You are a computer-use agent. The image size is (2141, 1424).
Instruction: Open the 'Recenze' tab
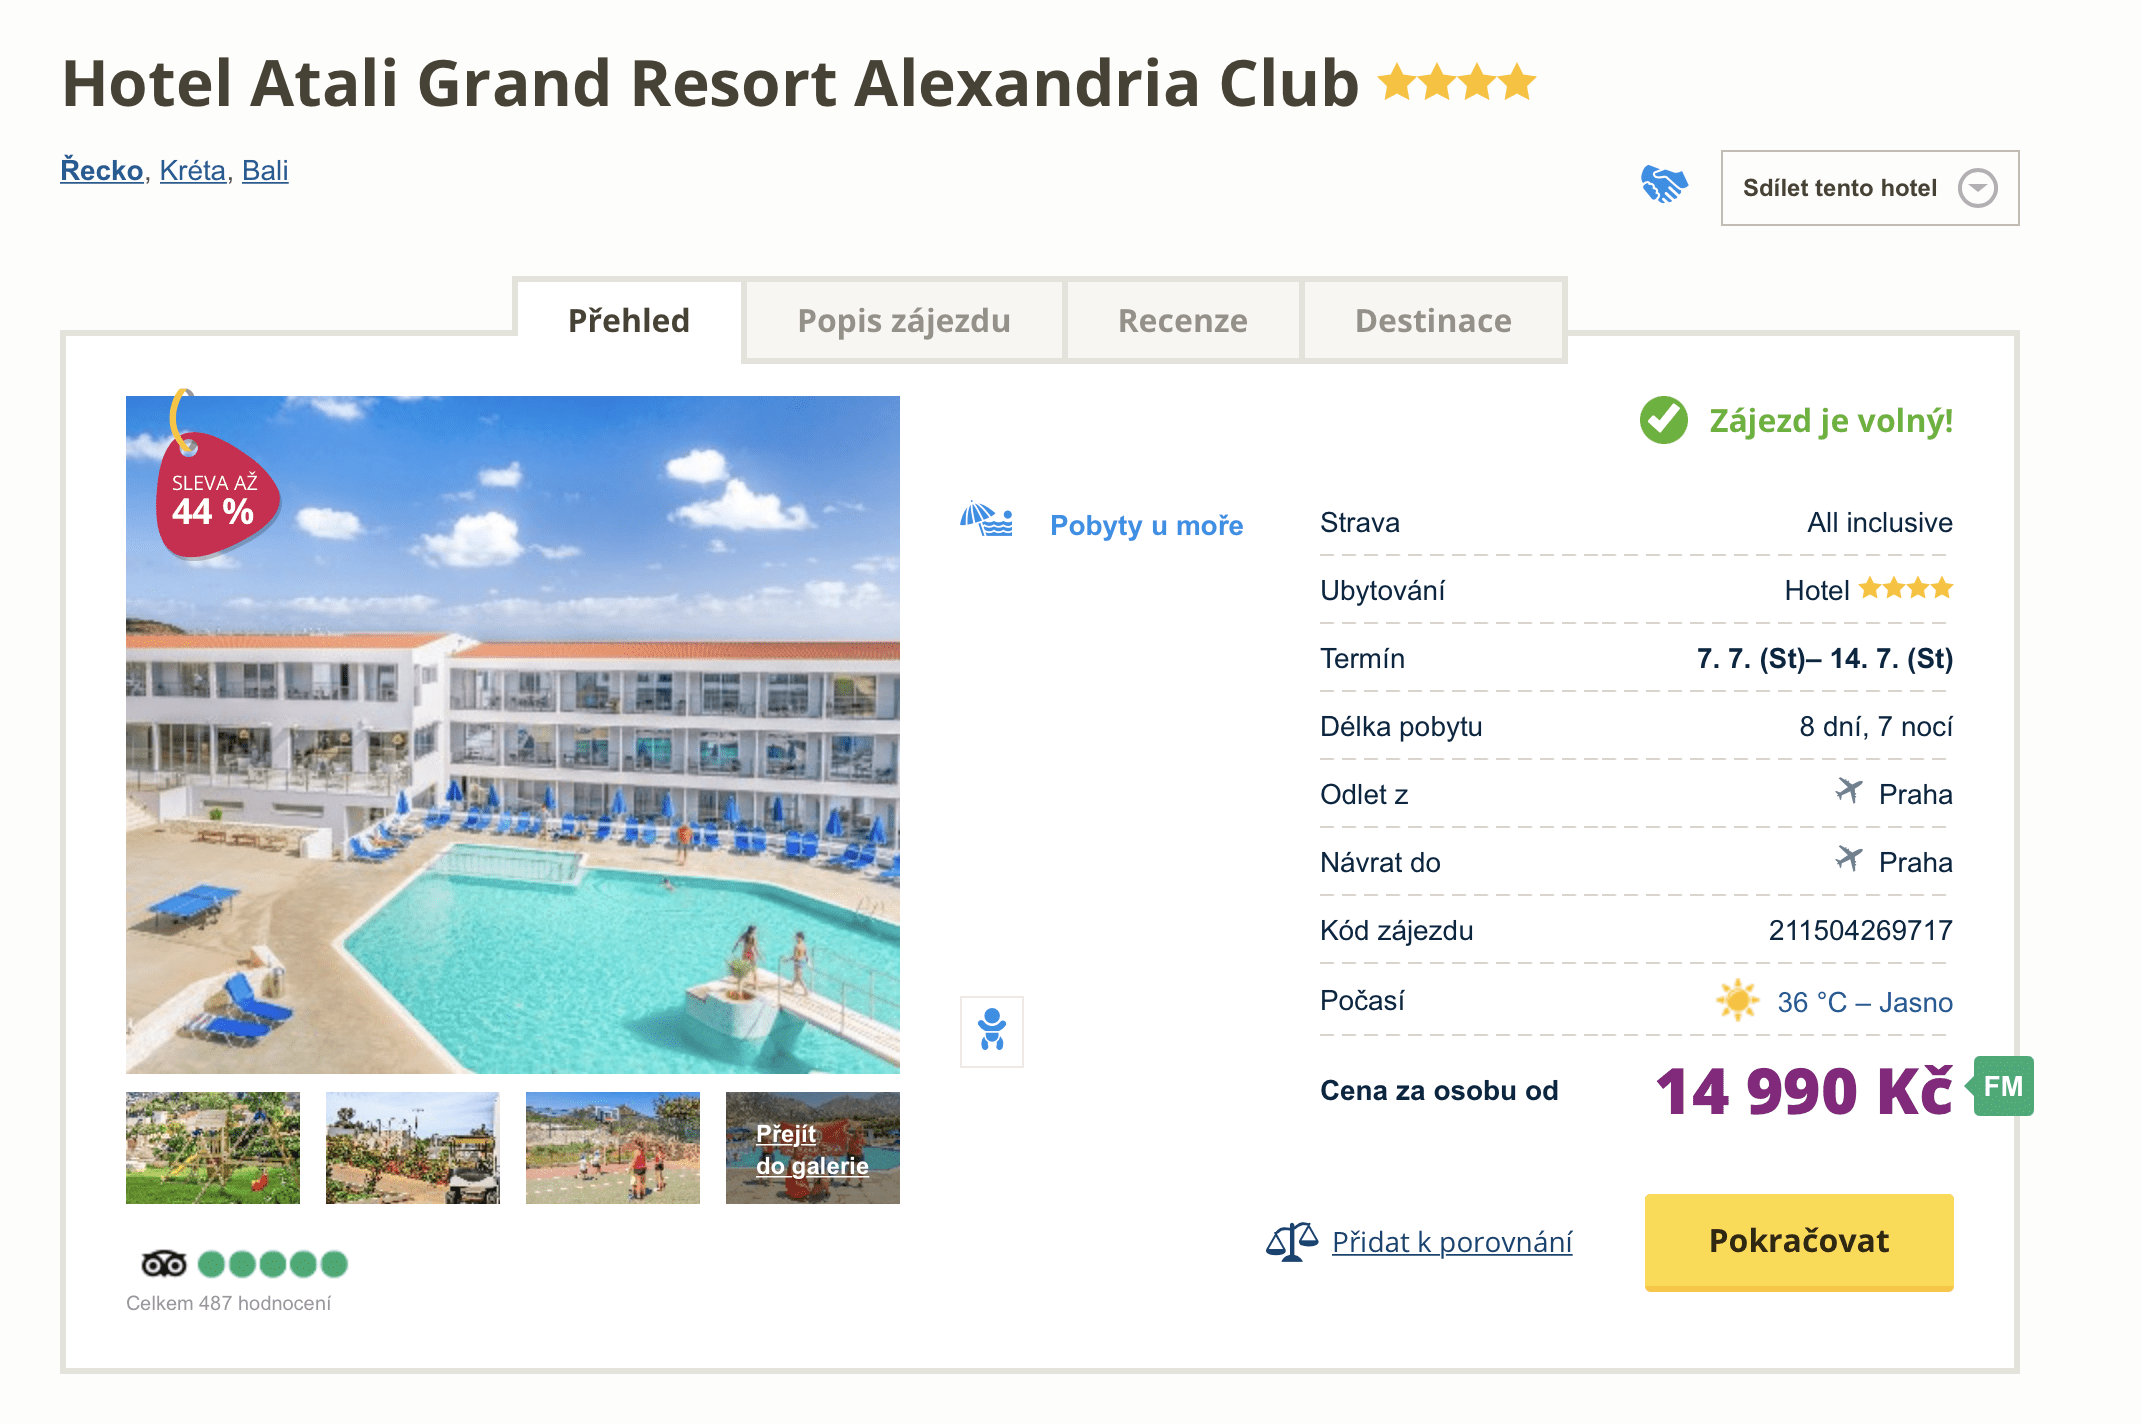[x=1182, y=321]
